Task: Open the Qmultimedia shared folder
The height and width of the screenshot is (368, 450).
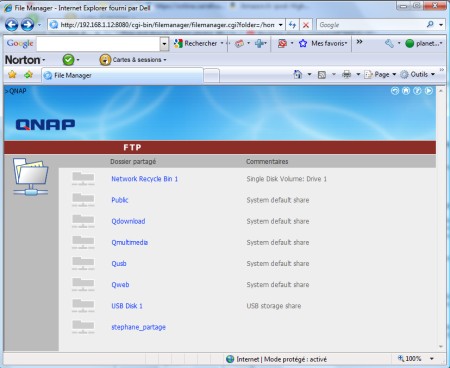Action: [x=129, y=242]
